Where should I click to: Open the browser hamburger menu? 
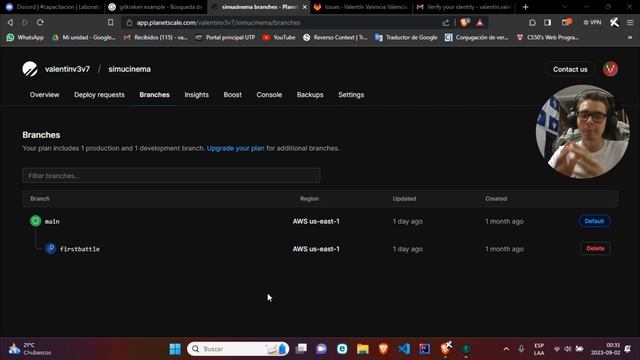pos(630,22)
